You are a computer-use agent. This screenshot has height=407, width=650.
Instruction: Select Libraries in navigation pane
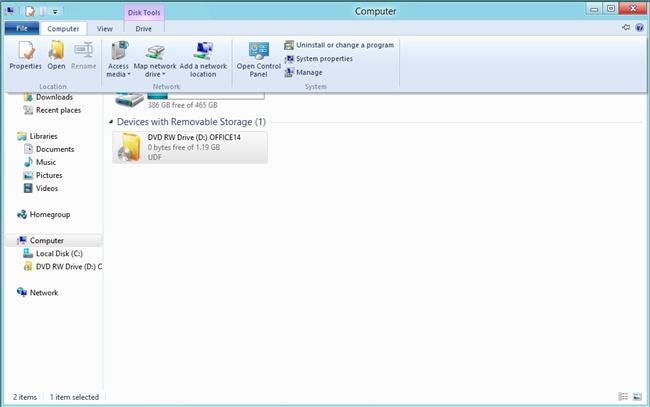(43, 136)
